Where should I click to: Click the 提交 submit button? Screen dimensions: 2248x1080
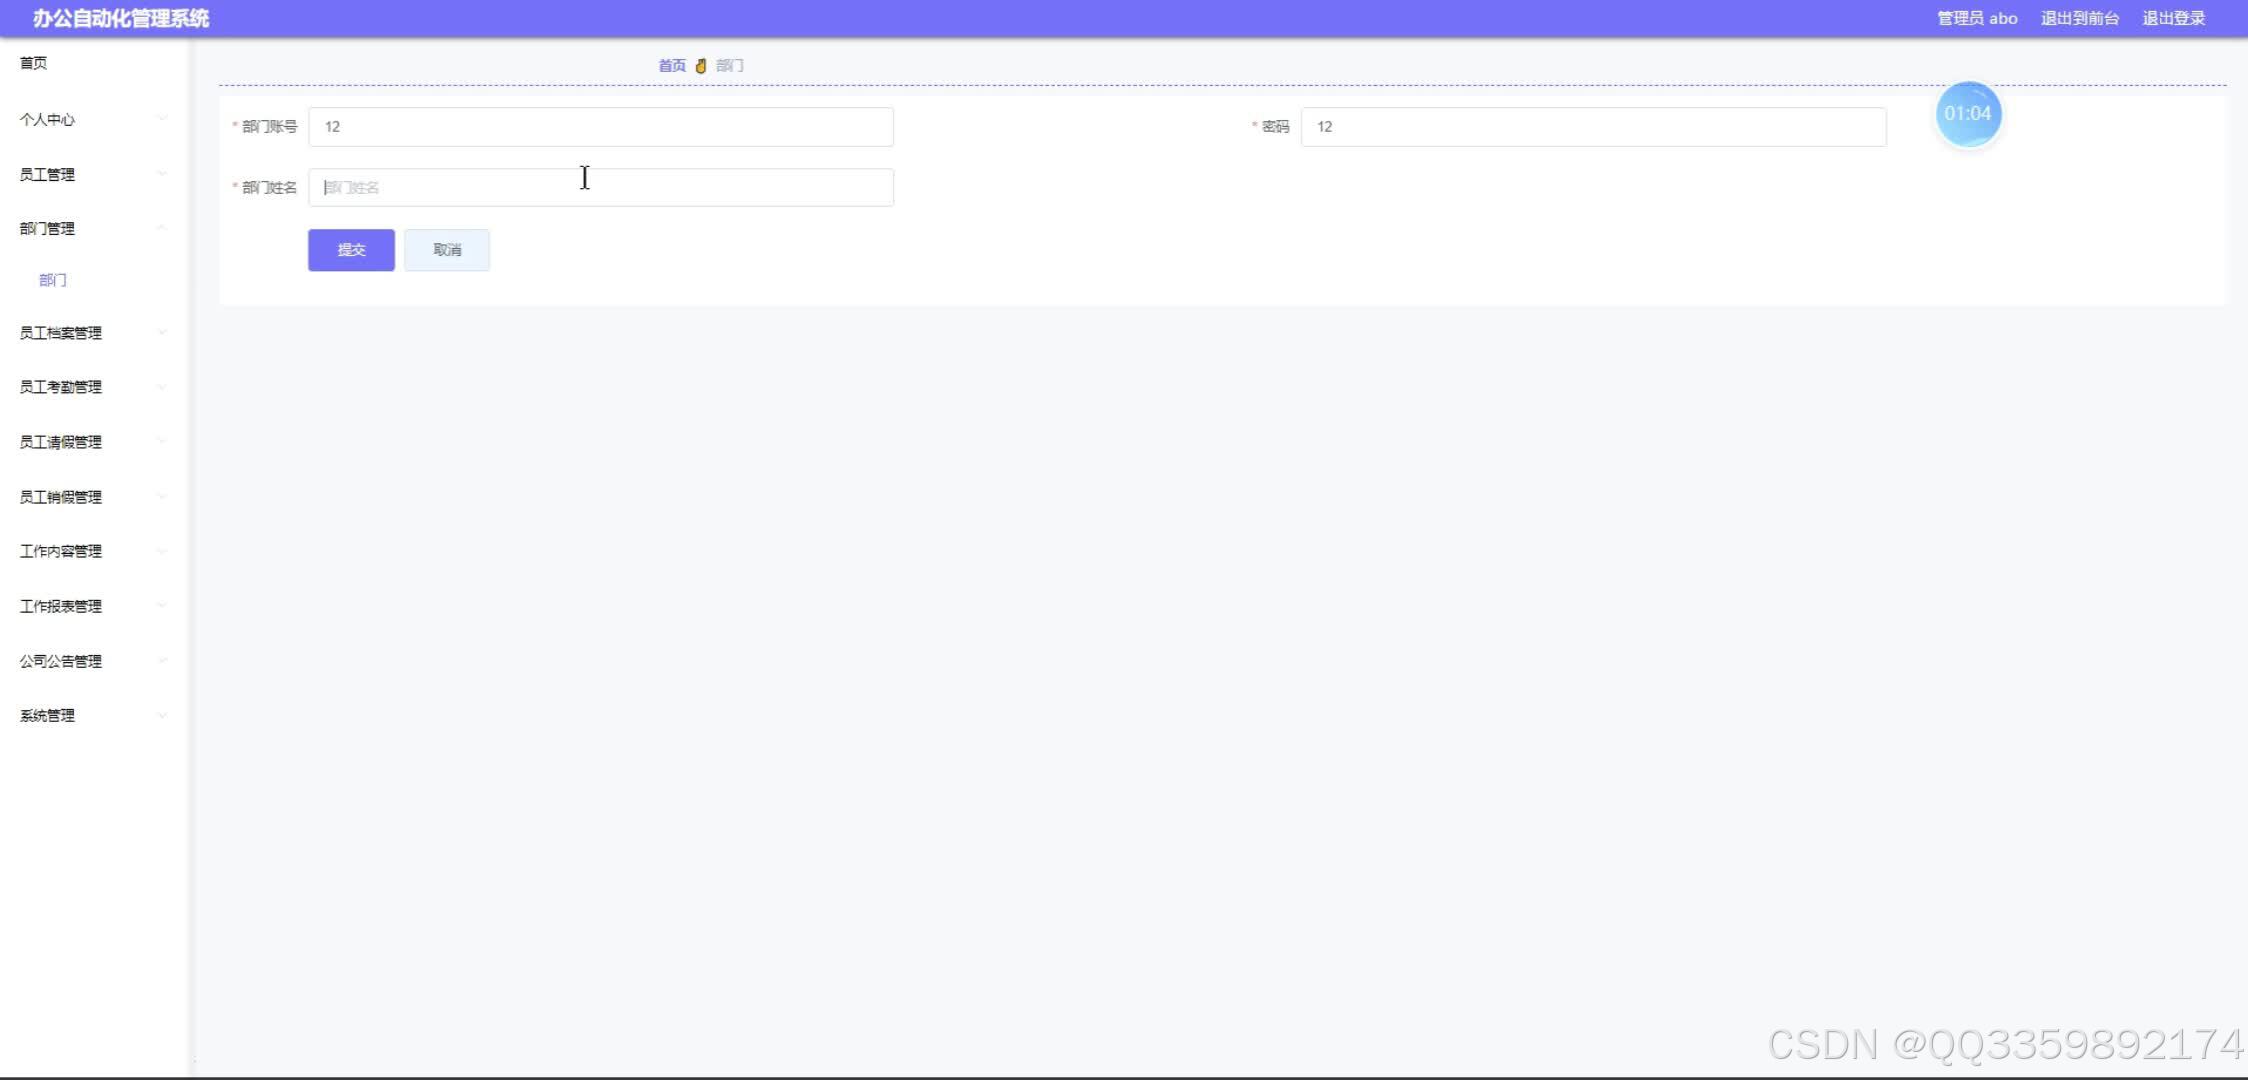click(350, 250)
